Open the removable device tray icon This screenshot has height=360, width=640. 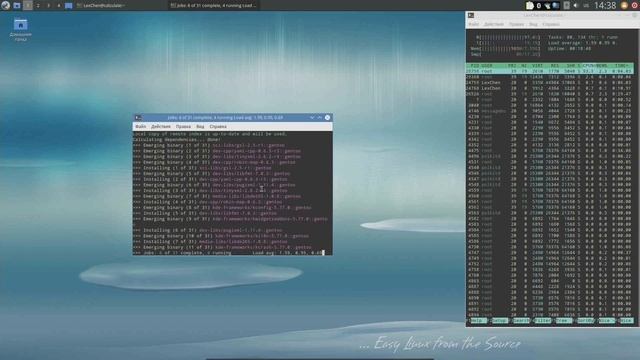point(567,5)
